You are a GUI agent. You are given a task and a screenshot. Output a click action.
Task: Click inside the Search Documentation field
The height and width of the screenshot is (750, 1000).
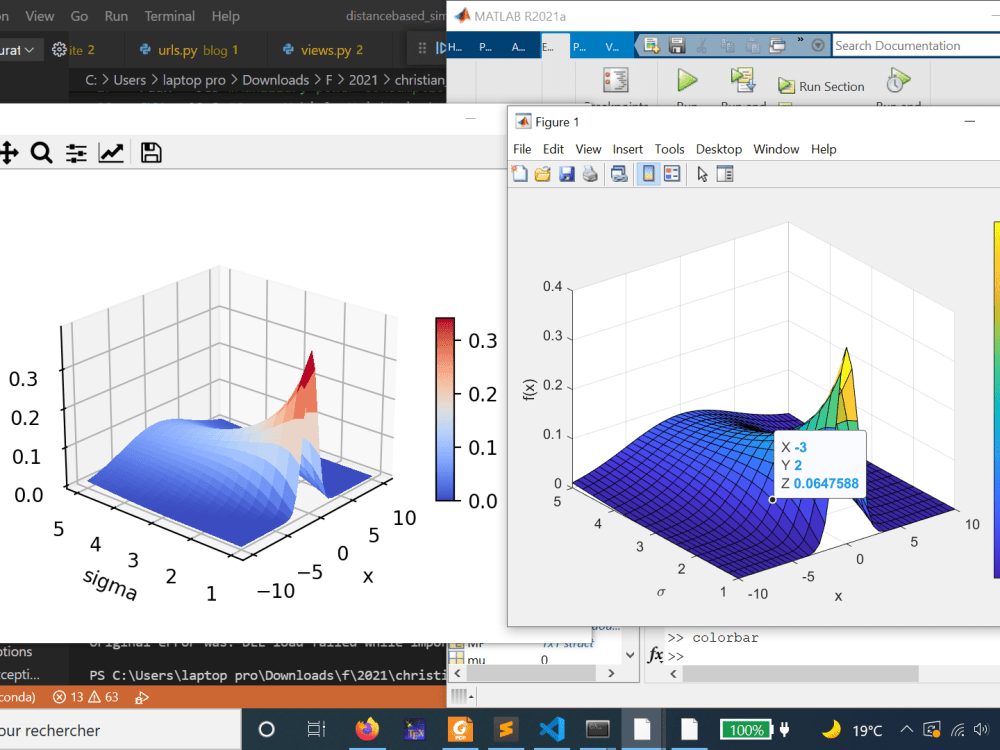(x=915, y=45)
